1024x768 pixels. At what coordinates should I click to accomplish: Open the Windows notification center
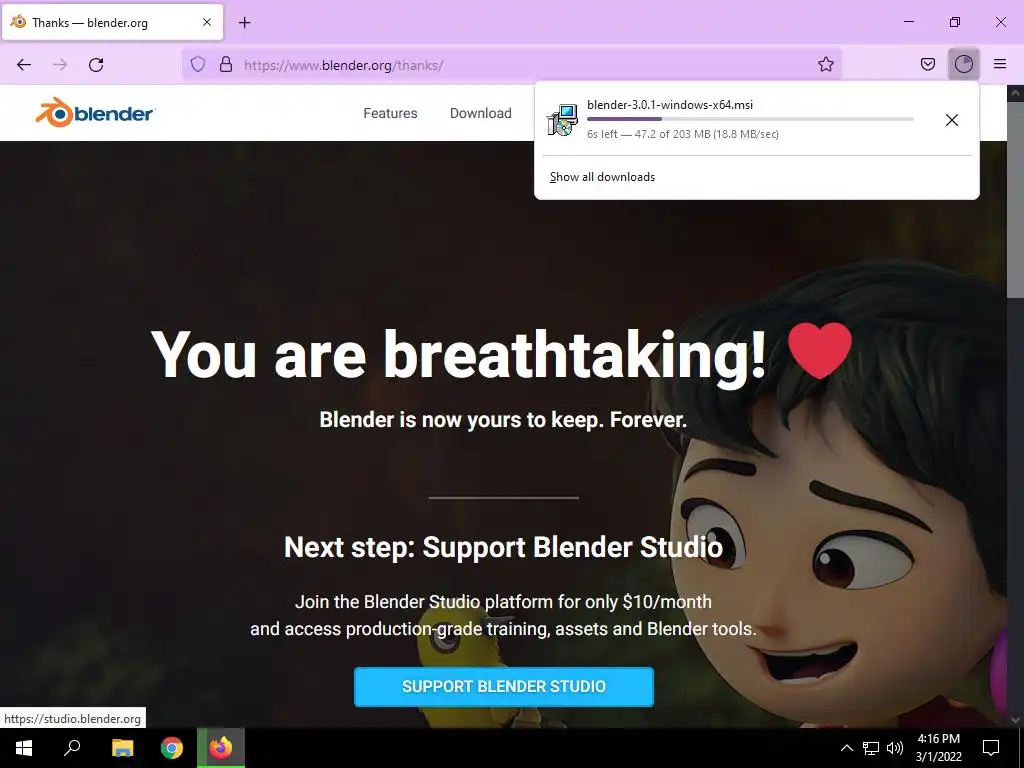tap(991, 748)
